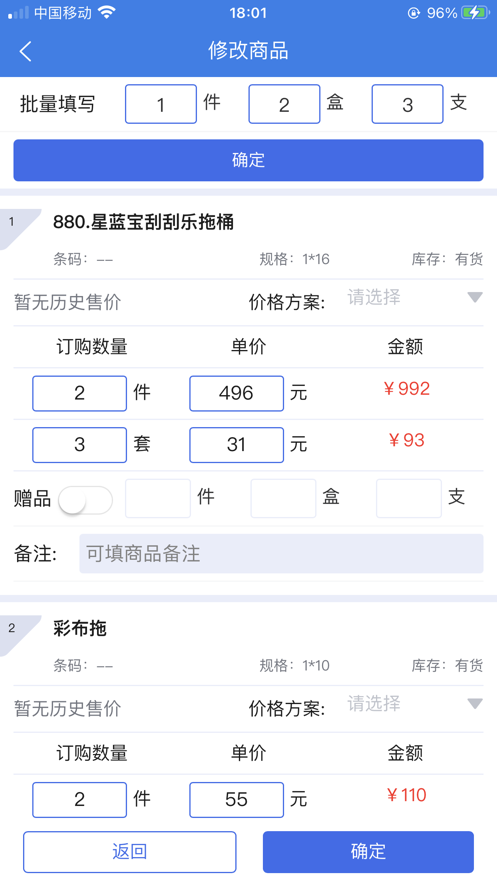Edit the 55 unit price for 彩布拖
This screenshot has height=883, width=497.
pos(236,800)
